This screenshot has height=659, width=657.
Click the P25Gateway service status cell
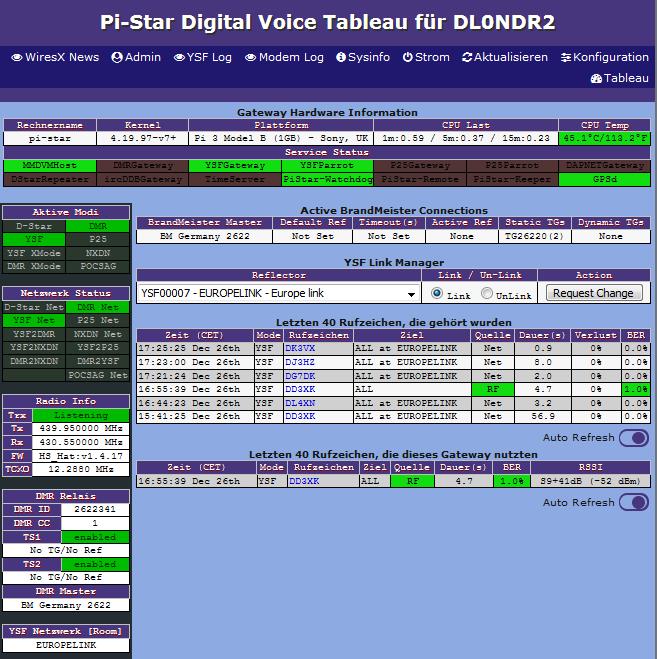[420, 166]
